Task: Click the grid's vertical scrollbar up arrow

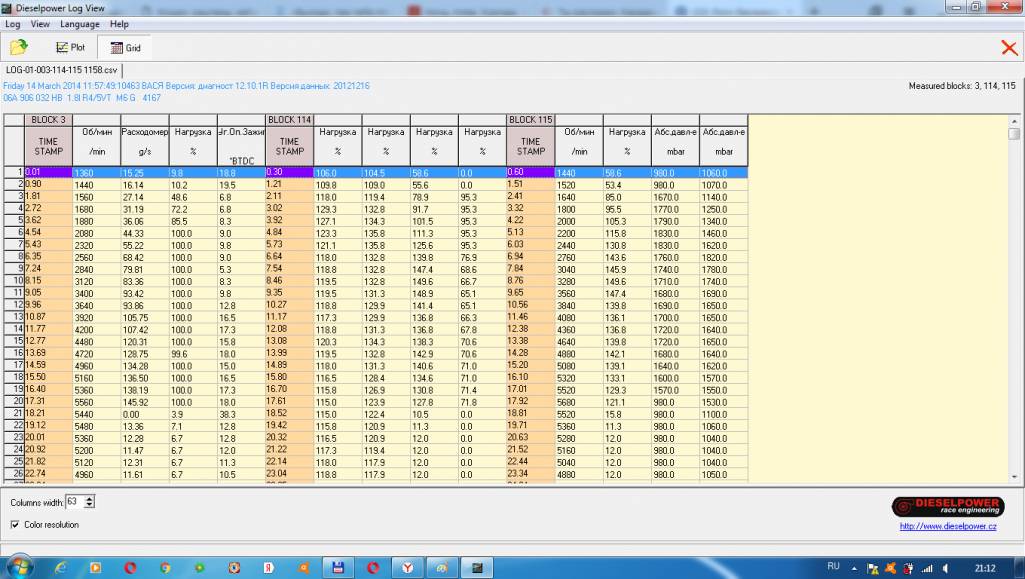Action: [x=1014, y=120]
